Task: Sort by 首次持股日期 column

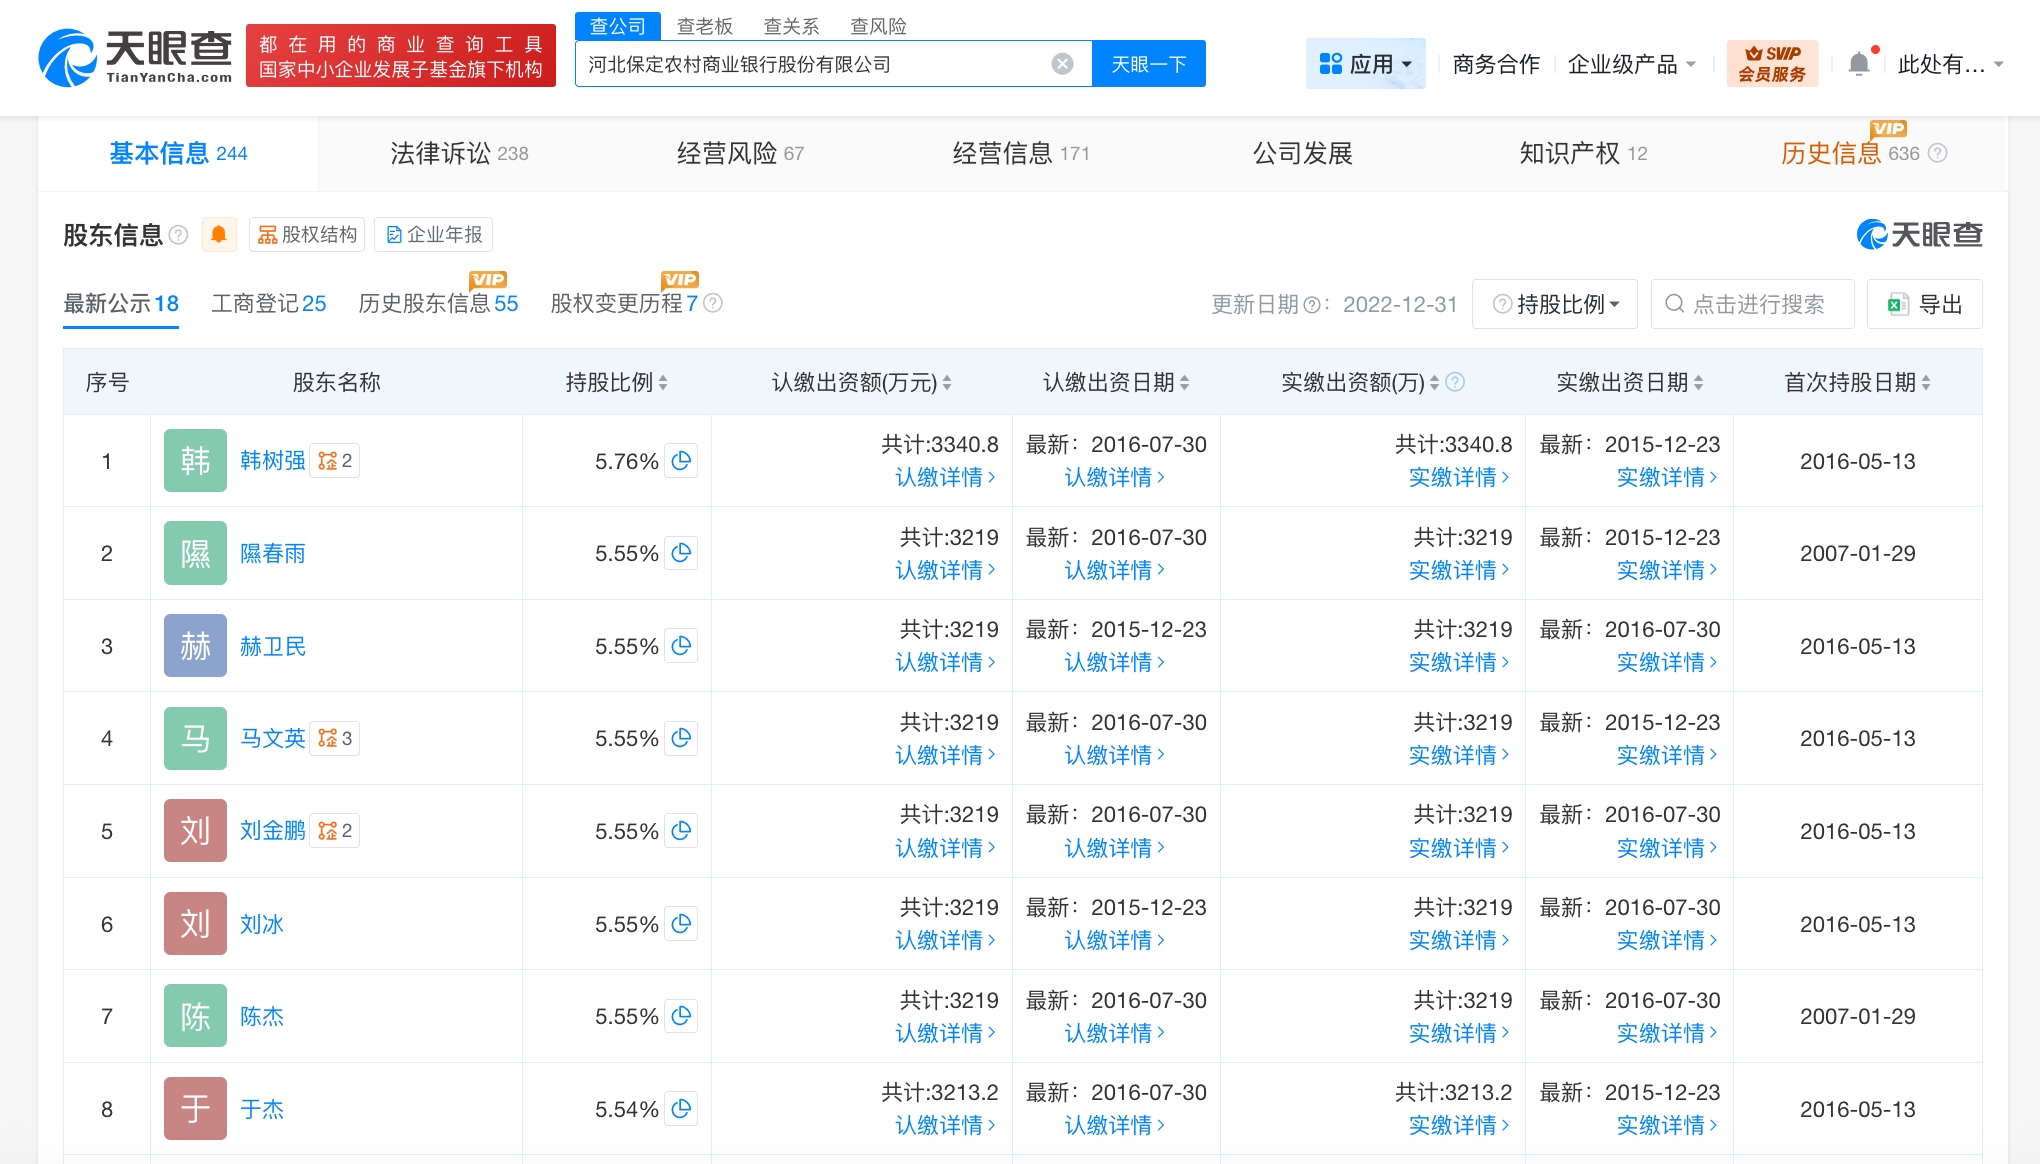Action: click(1857, 382)
